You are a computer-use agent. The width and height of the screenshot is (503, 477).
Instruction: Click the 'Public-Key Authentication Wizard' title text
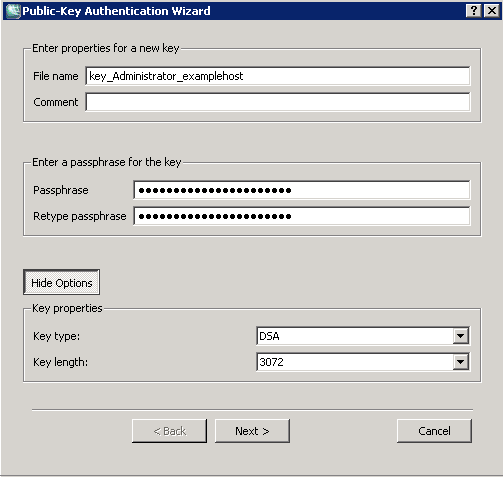click(x=116, y=11)
